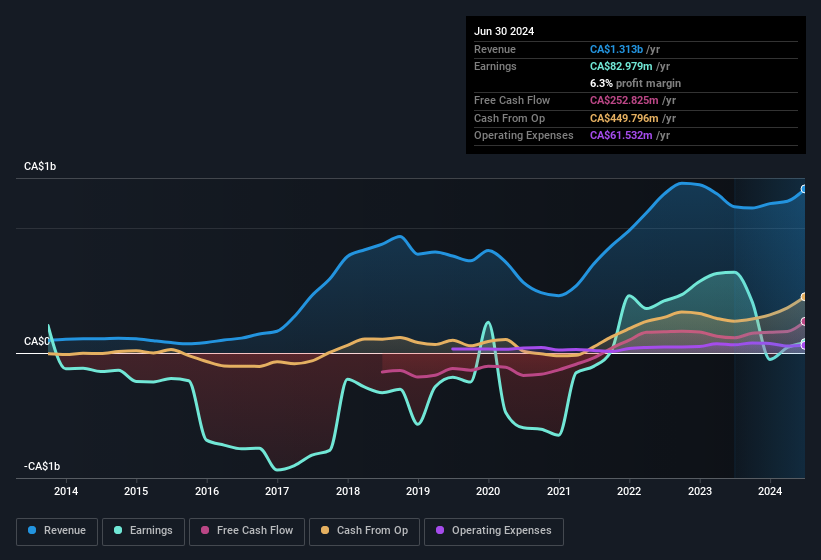
Task: Click the 2018 x-axis label
Action: 348,491
